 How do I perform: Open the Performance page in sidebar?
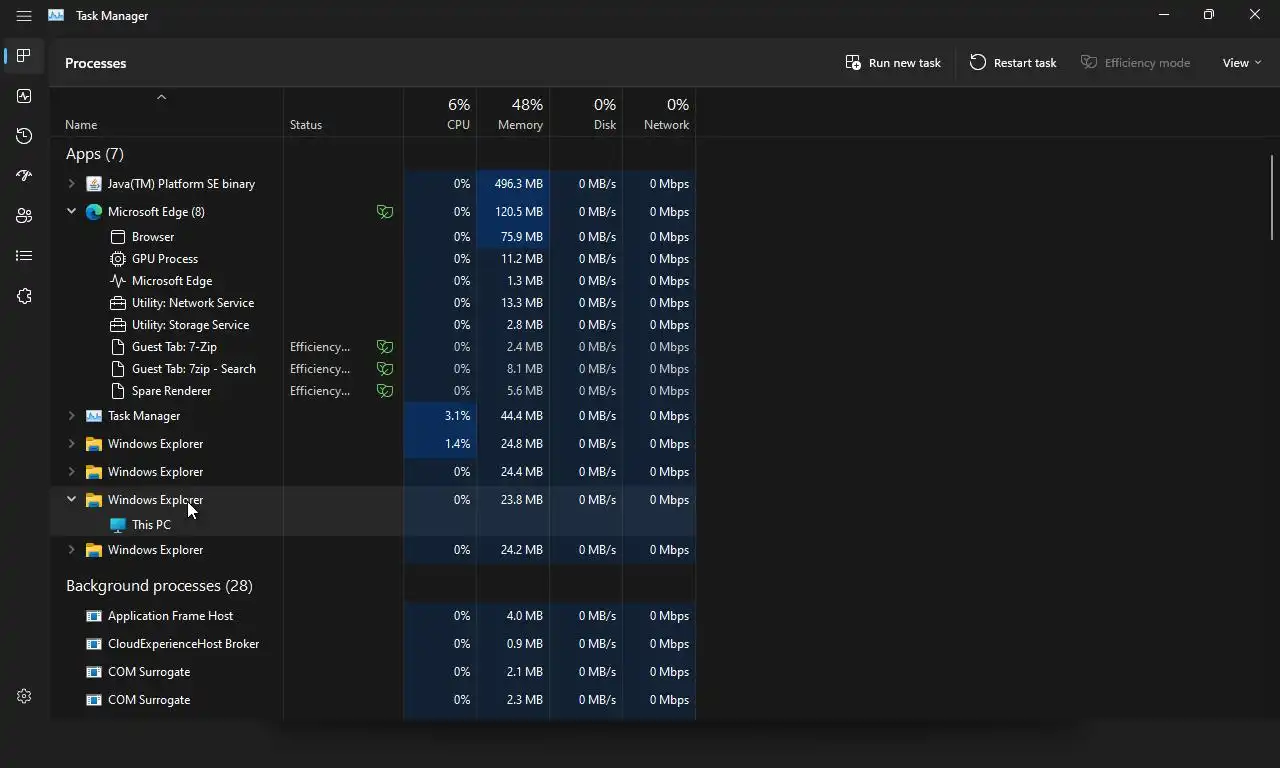[24, 96]
